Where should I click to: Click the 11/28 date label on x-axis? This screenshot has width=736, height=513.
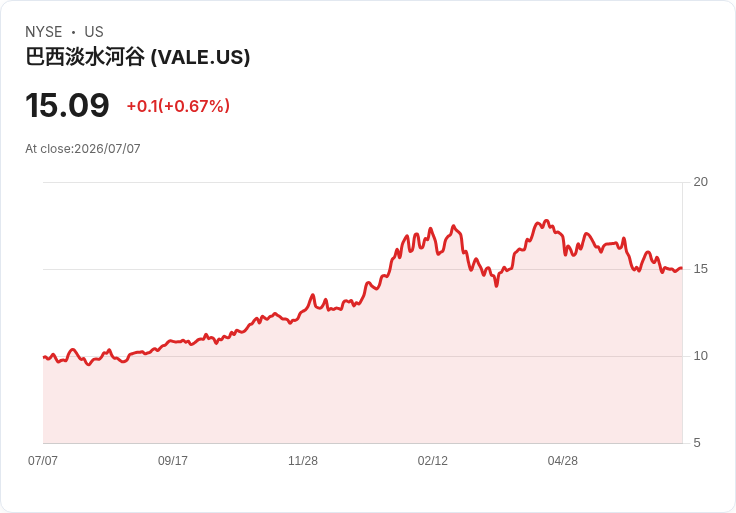[x=303, y=460]
